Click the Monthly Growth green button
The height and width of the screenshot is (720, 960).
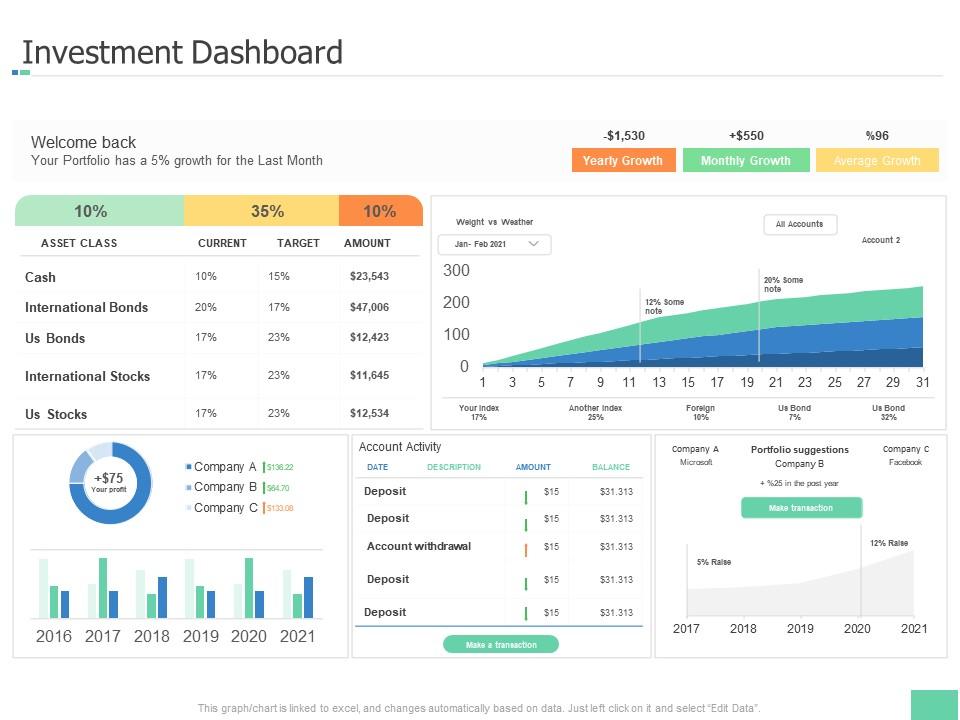click(x=746, y=160)
